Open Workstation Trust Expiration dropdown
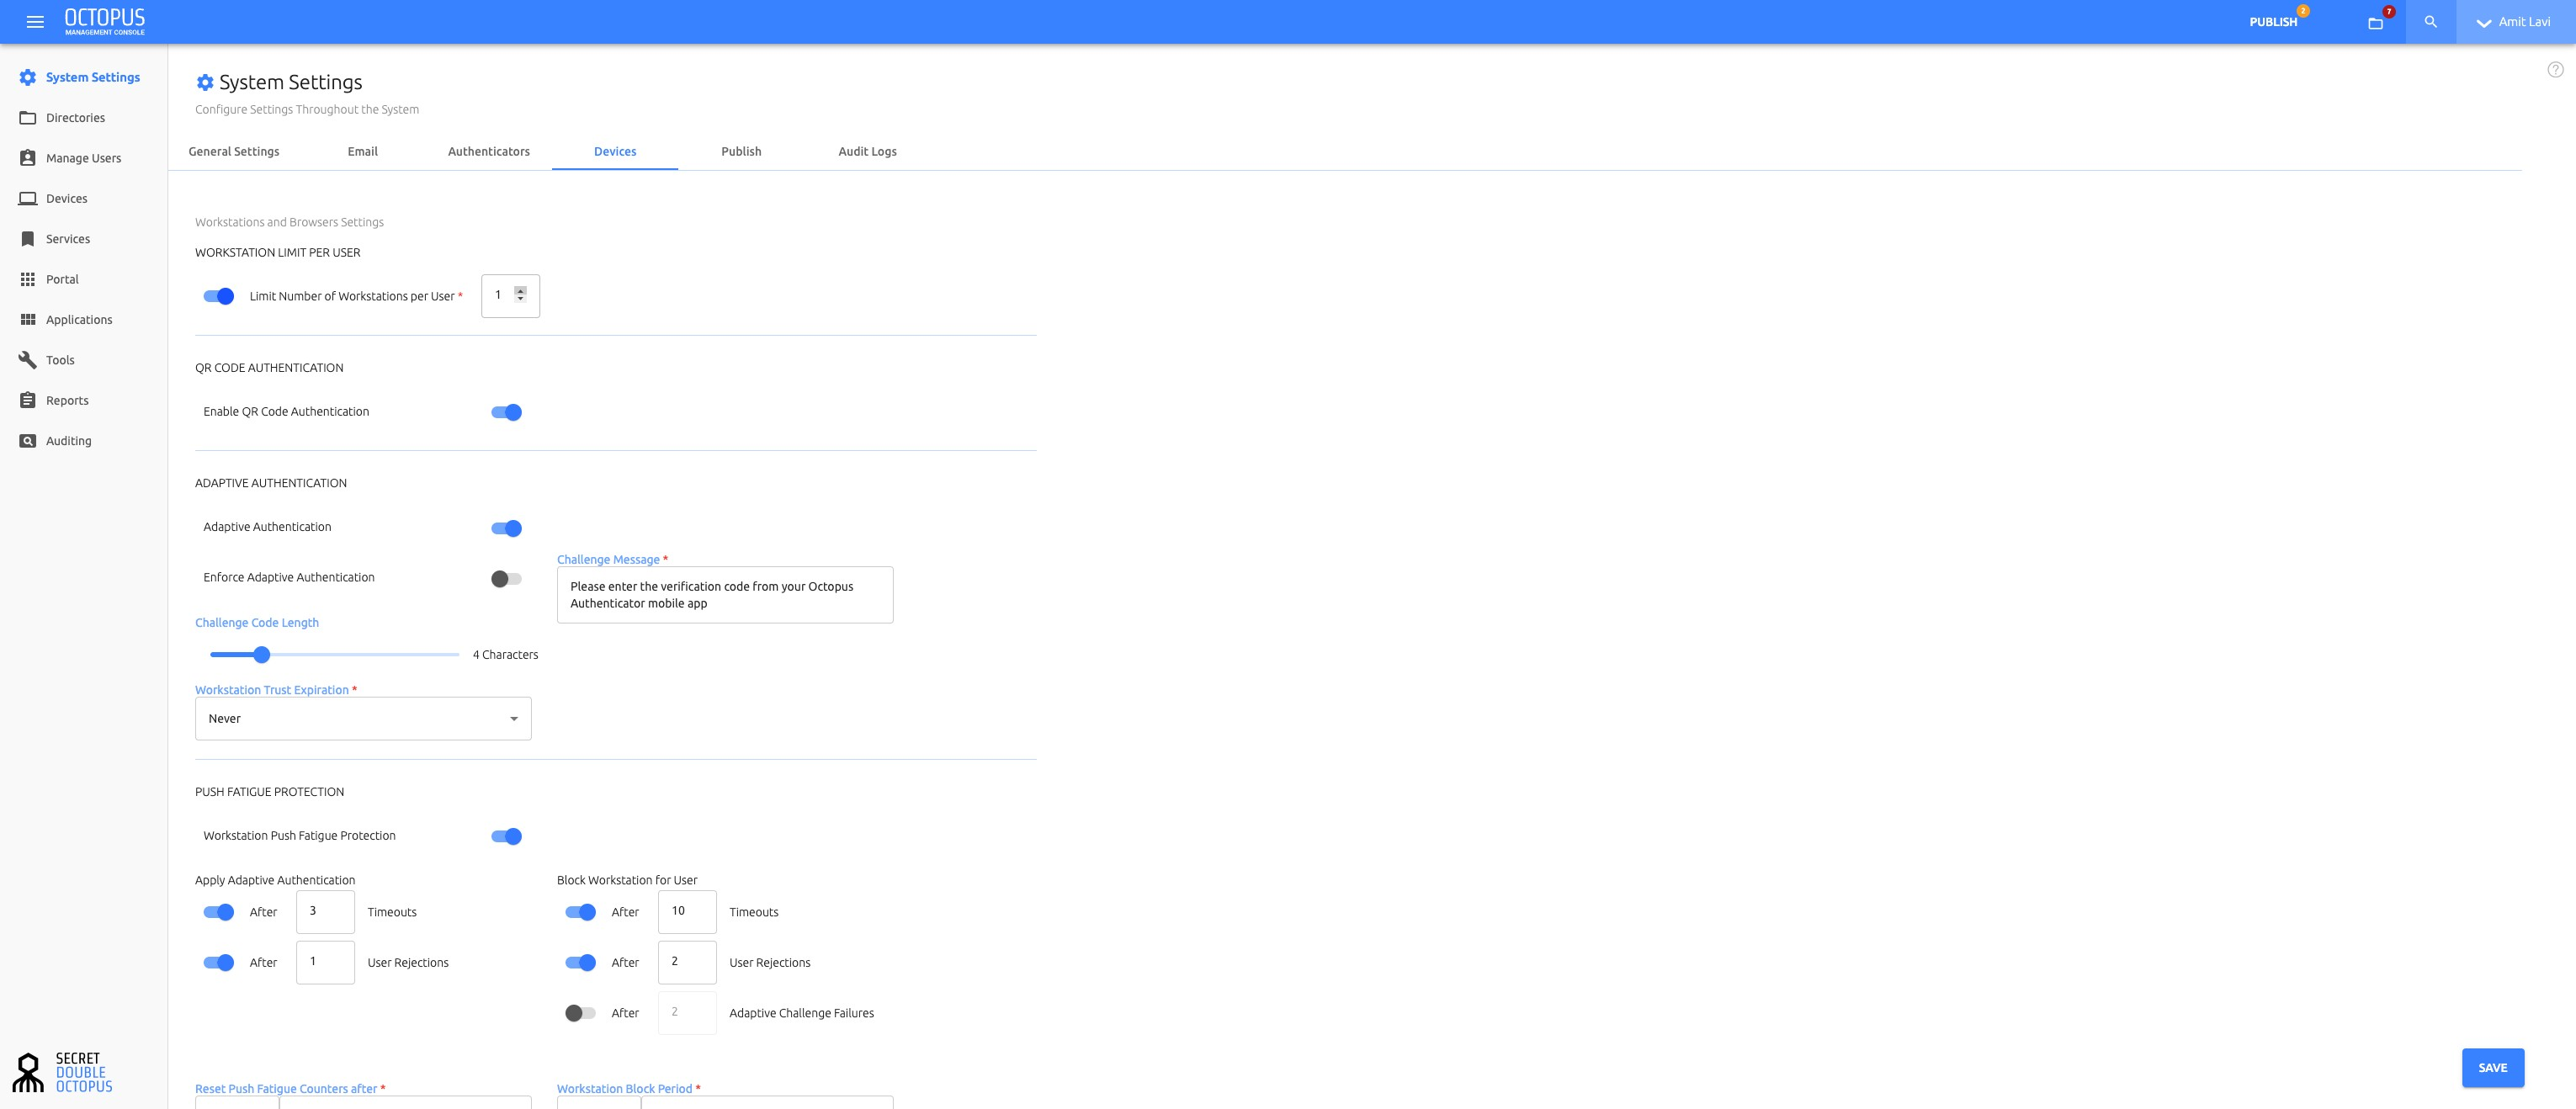 [x=363, y=719]
